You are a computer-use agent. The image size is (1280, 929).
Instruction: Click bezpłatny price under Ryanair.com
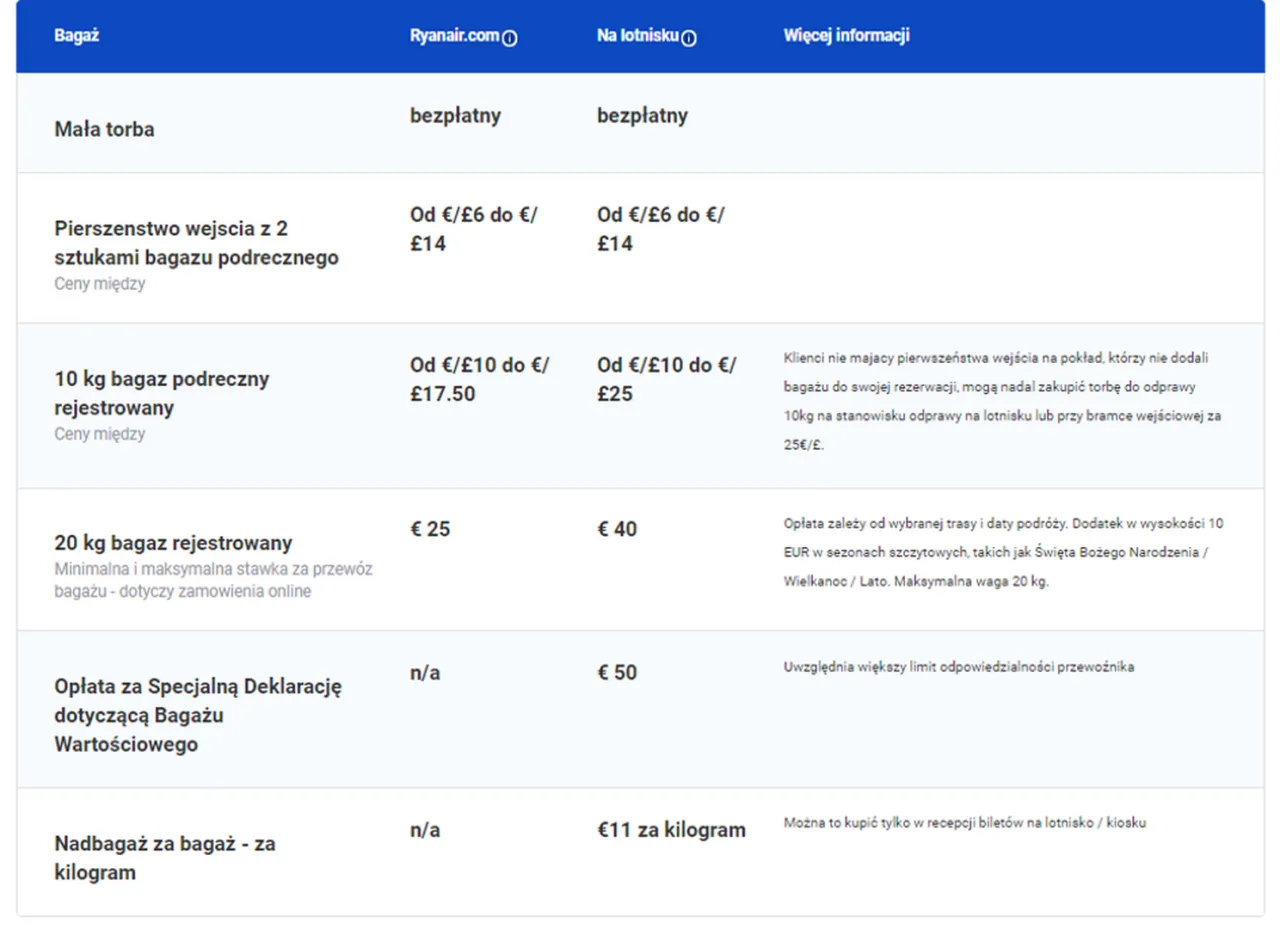[454, 115]
